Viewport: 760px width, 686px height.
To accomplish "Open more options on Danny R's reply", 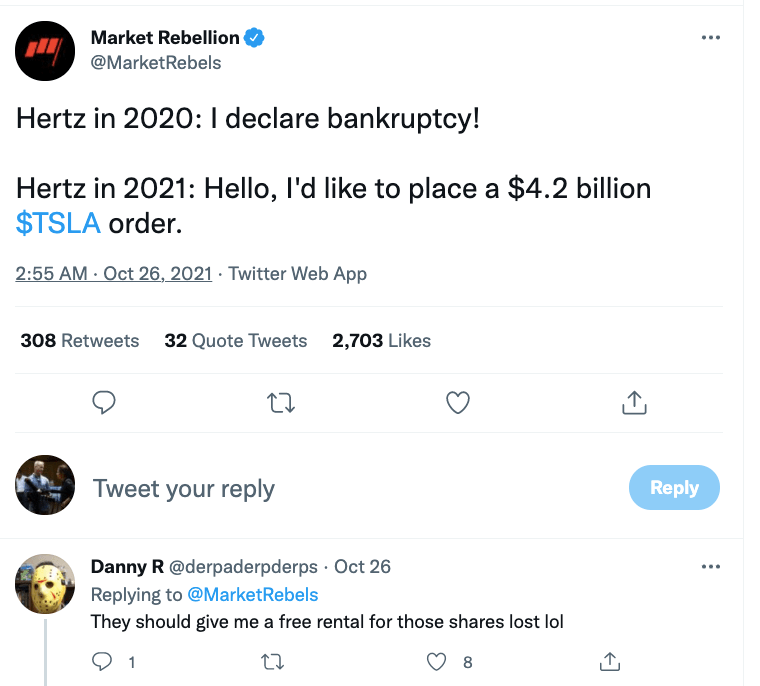I will tap(711, 567).
